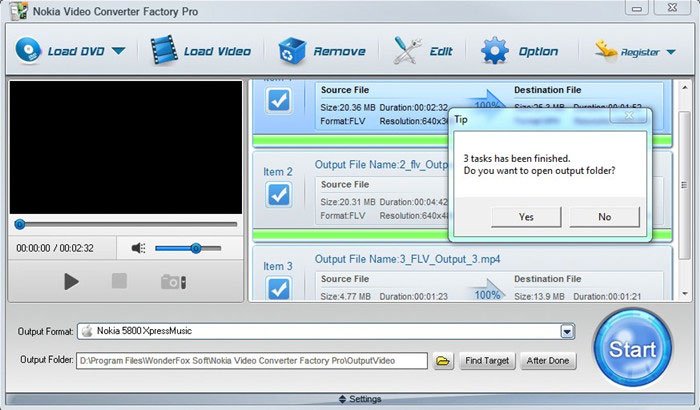Close the Tip dialog
The image size is (700, 410).
coord(629,116)
